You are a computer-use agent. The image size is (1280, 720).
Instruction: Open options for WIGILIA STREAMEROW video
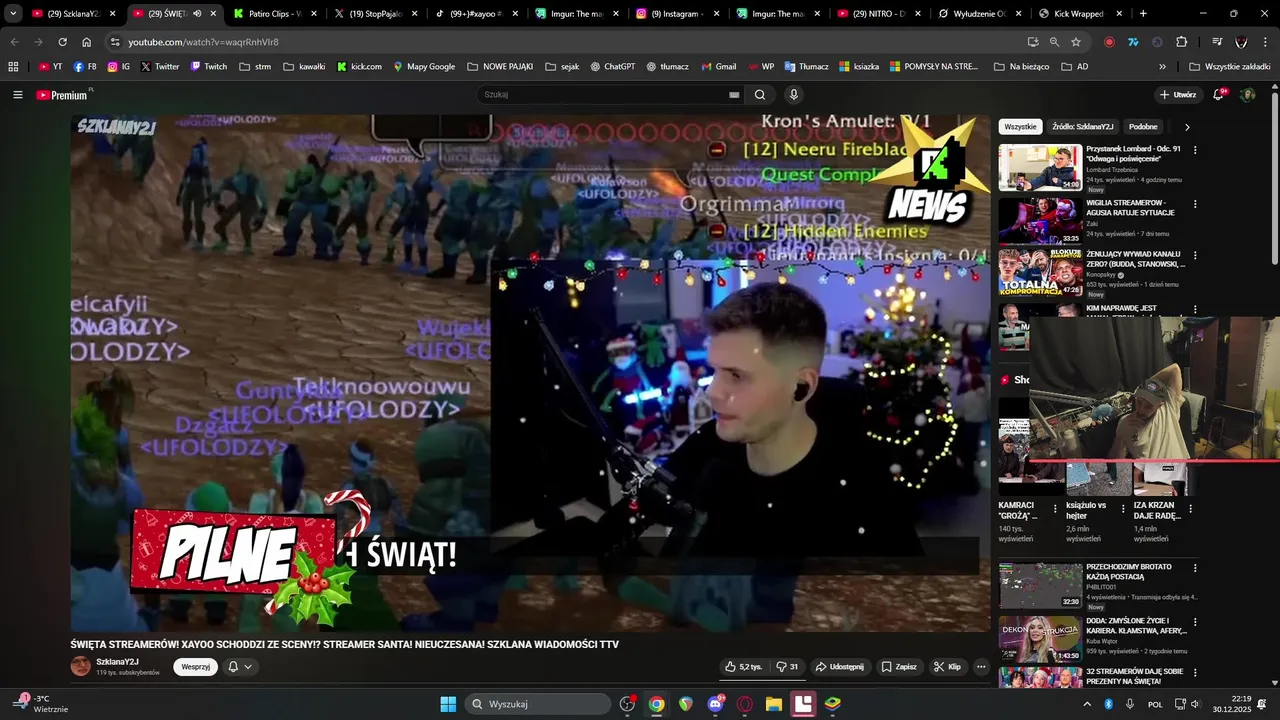point(1194,205)
